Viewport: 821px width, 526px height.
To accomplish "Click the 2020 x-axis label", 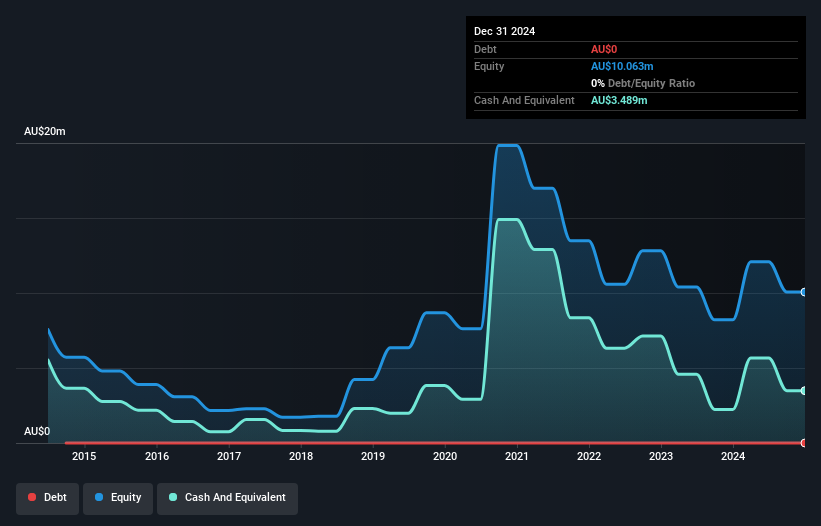I will tap(445, 456).
